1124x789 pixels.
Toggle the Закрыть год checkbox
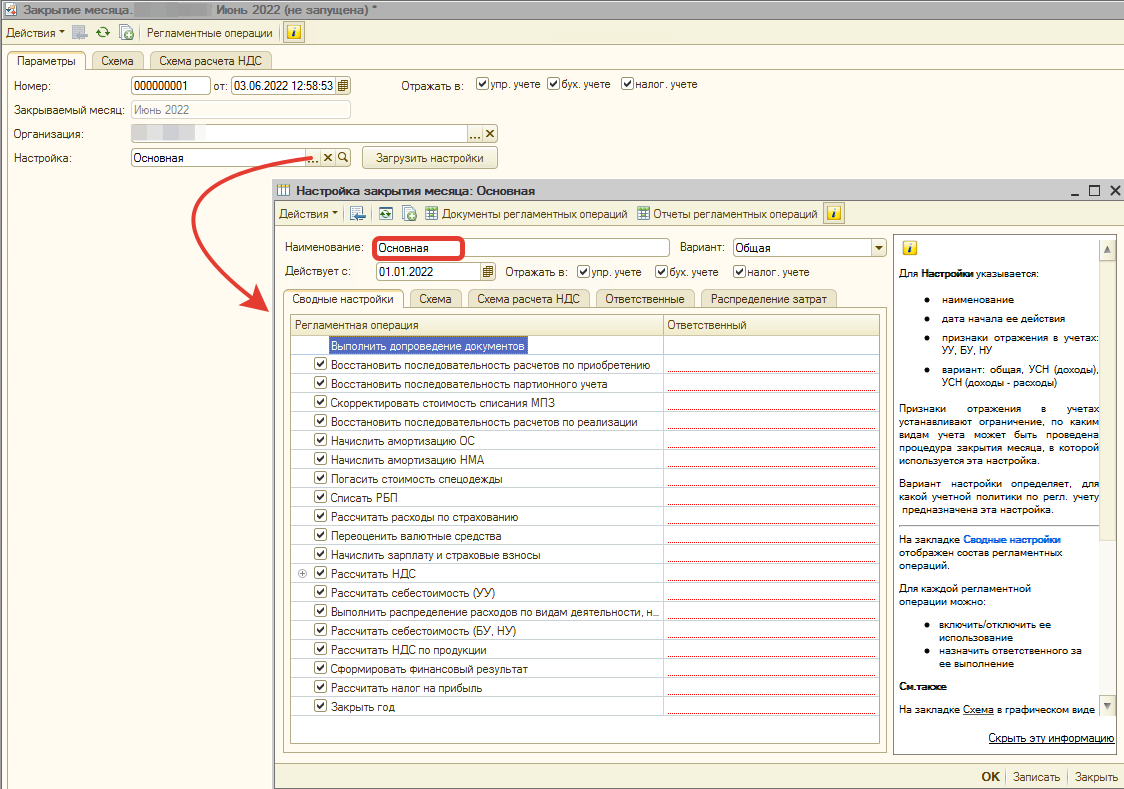pyautogui.click(x=321, y=707)
